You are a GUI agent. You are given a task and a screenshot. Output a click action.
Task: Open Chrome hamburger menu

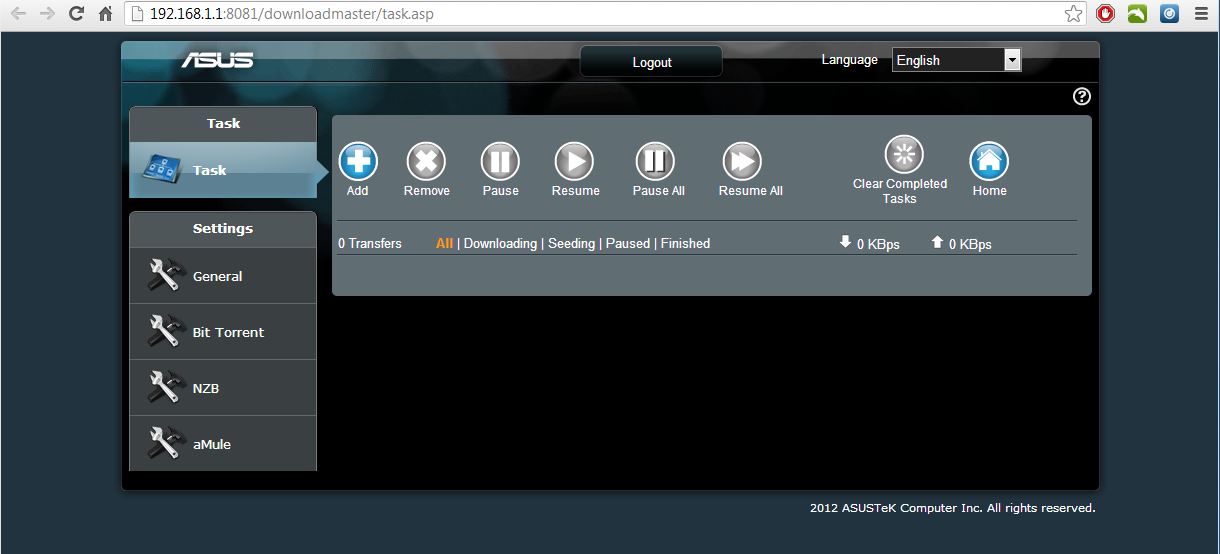[x=1201, y=14]
